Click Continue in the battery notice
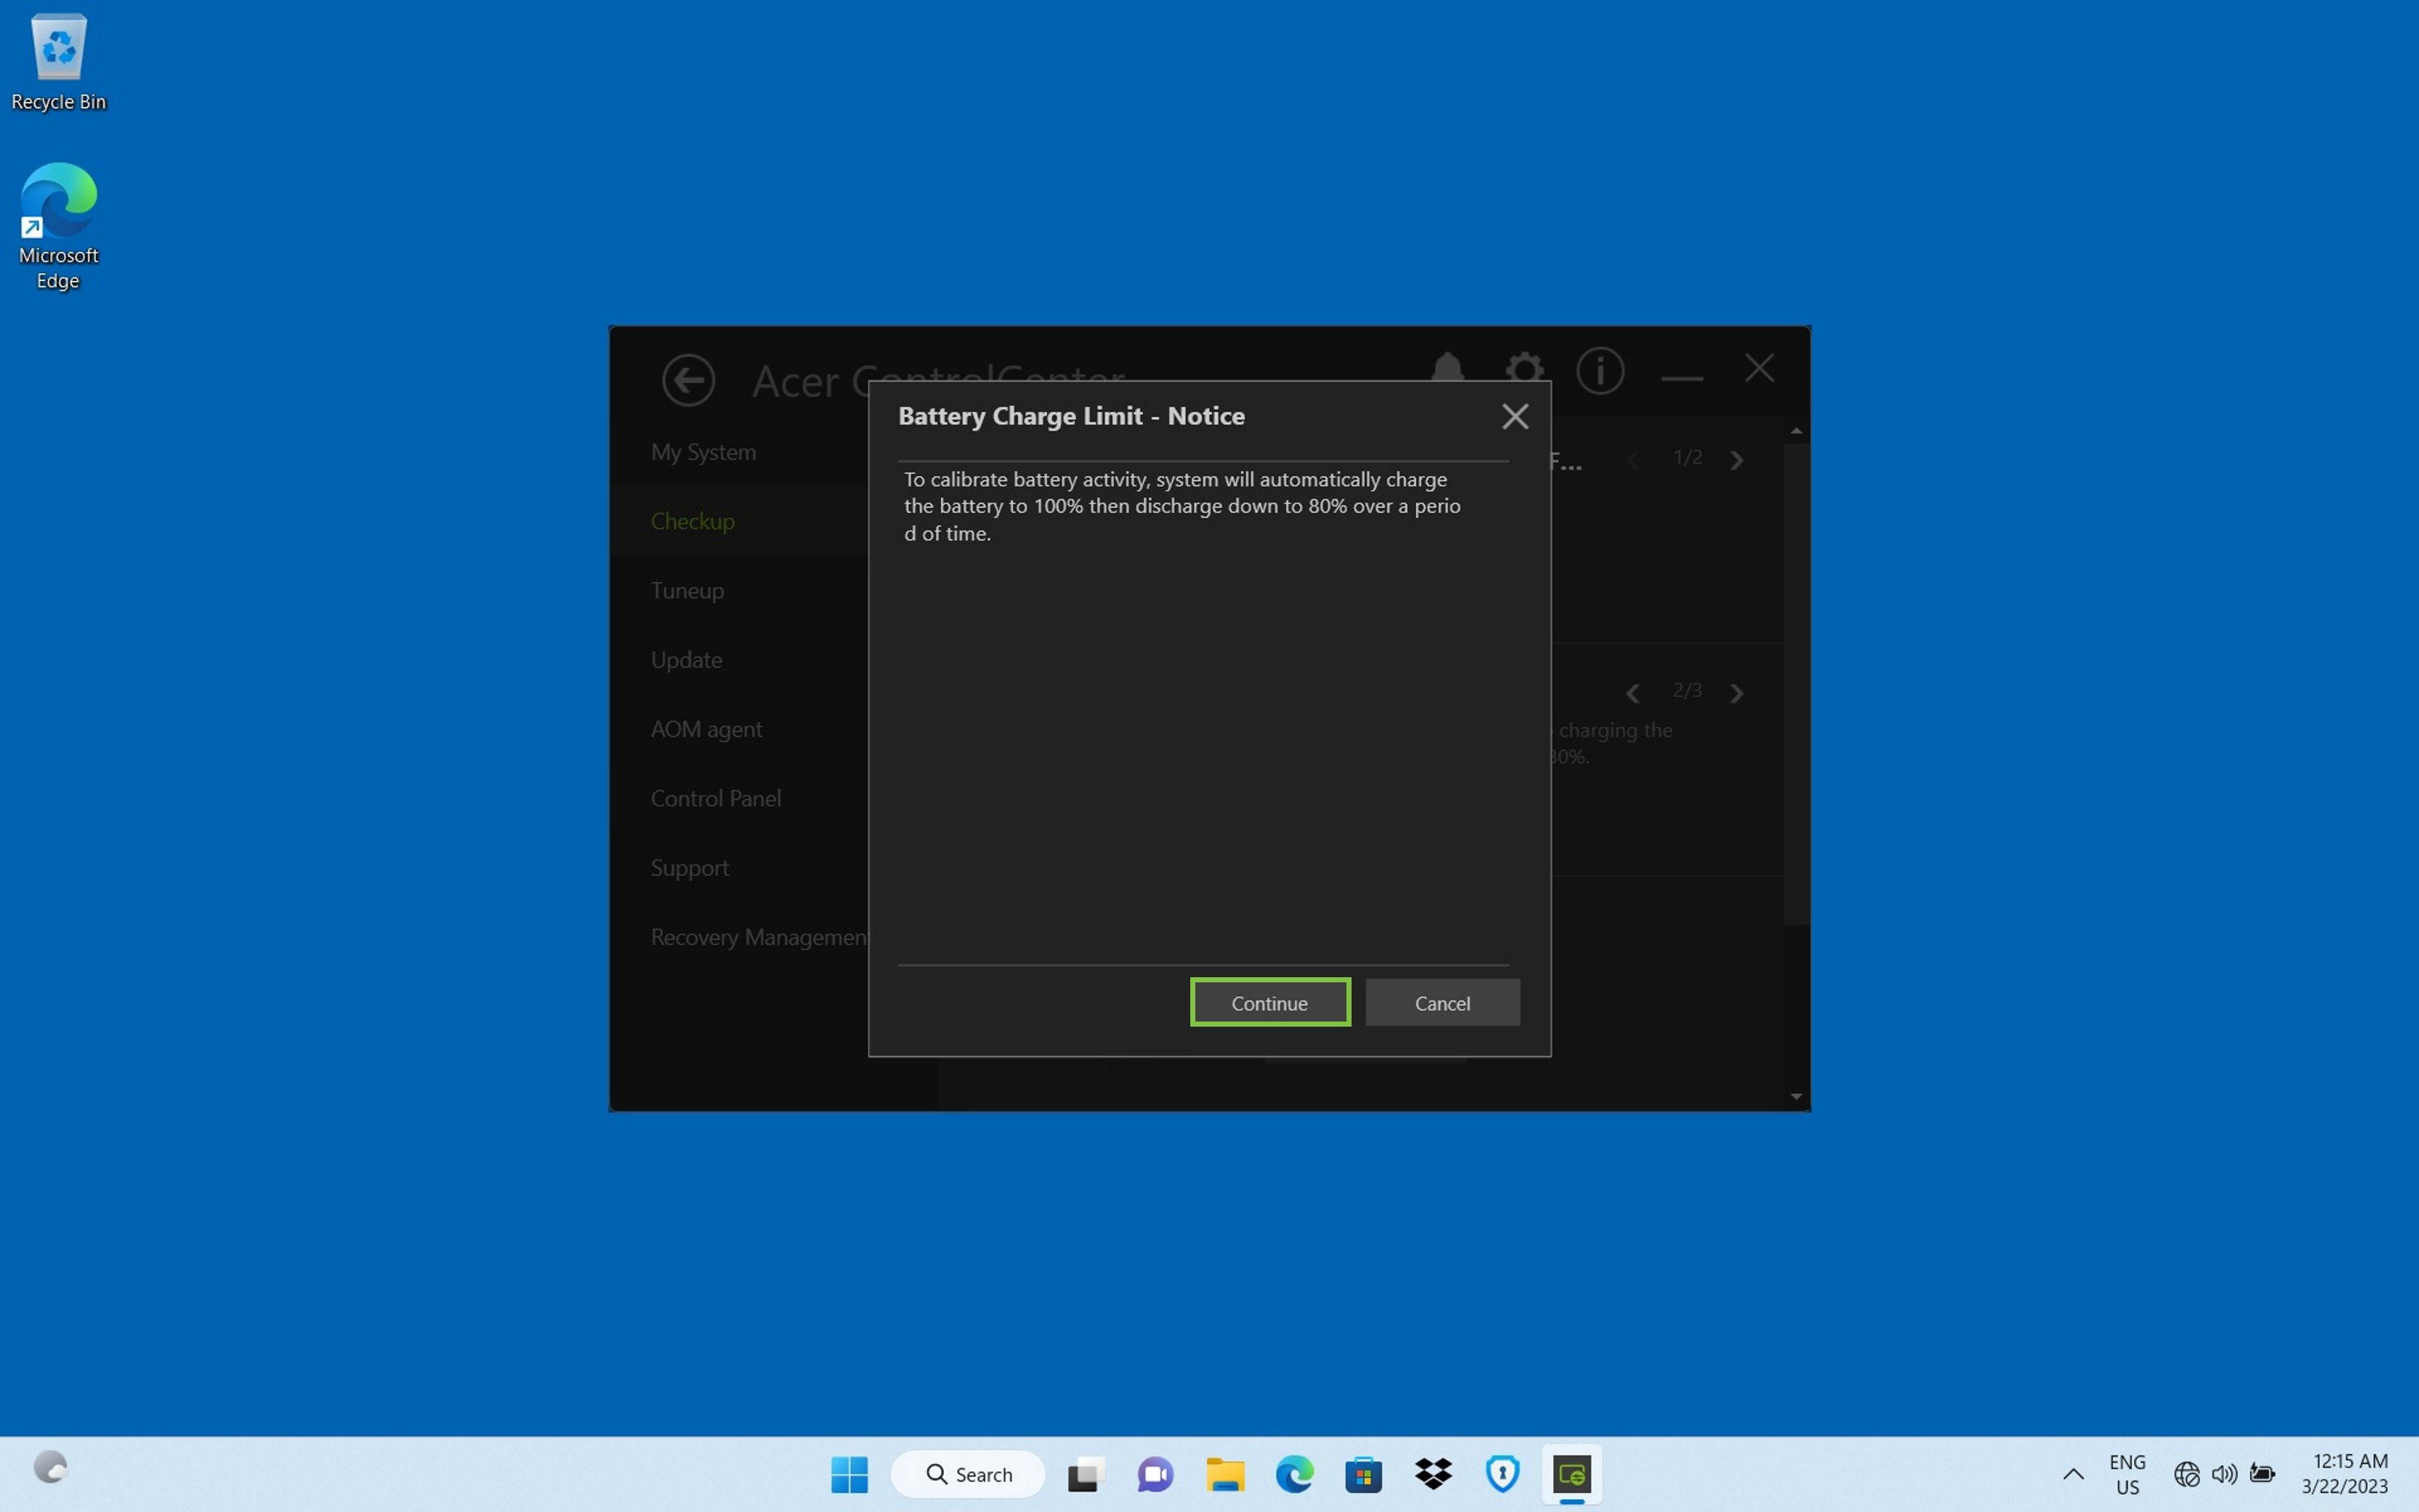Viewport: 2419px width, 1512px height. [1269, 1002]
